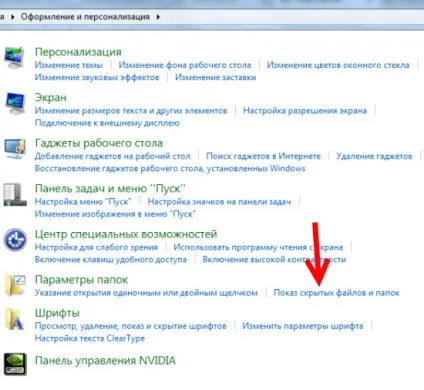Image resolution: width=424 pixels, height=390 pixels.
Task: Click the NVIDIA control panel icon
Action: pos(15,364)
